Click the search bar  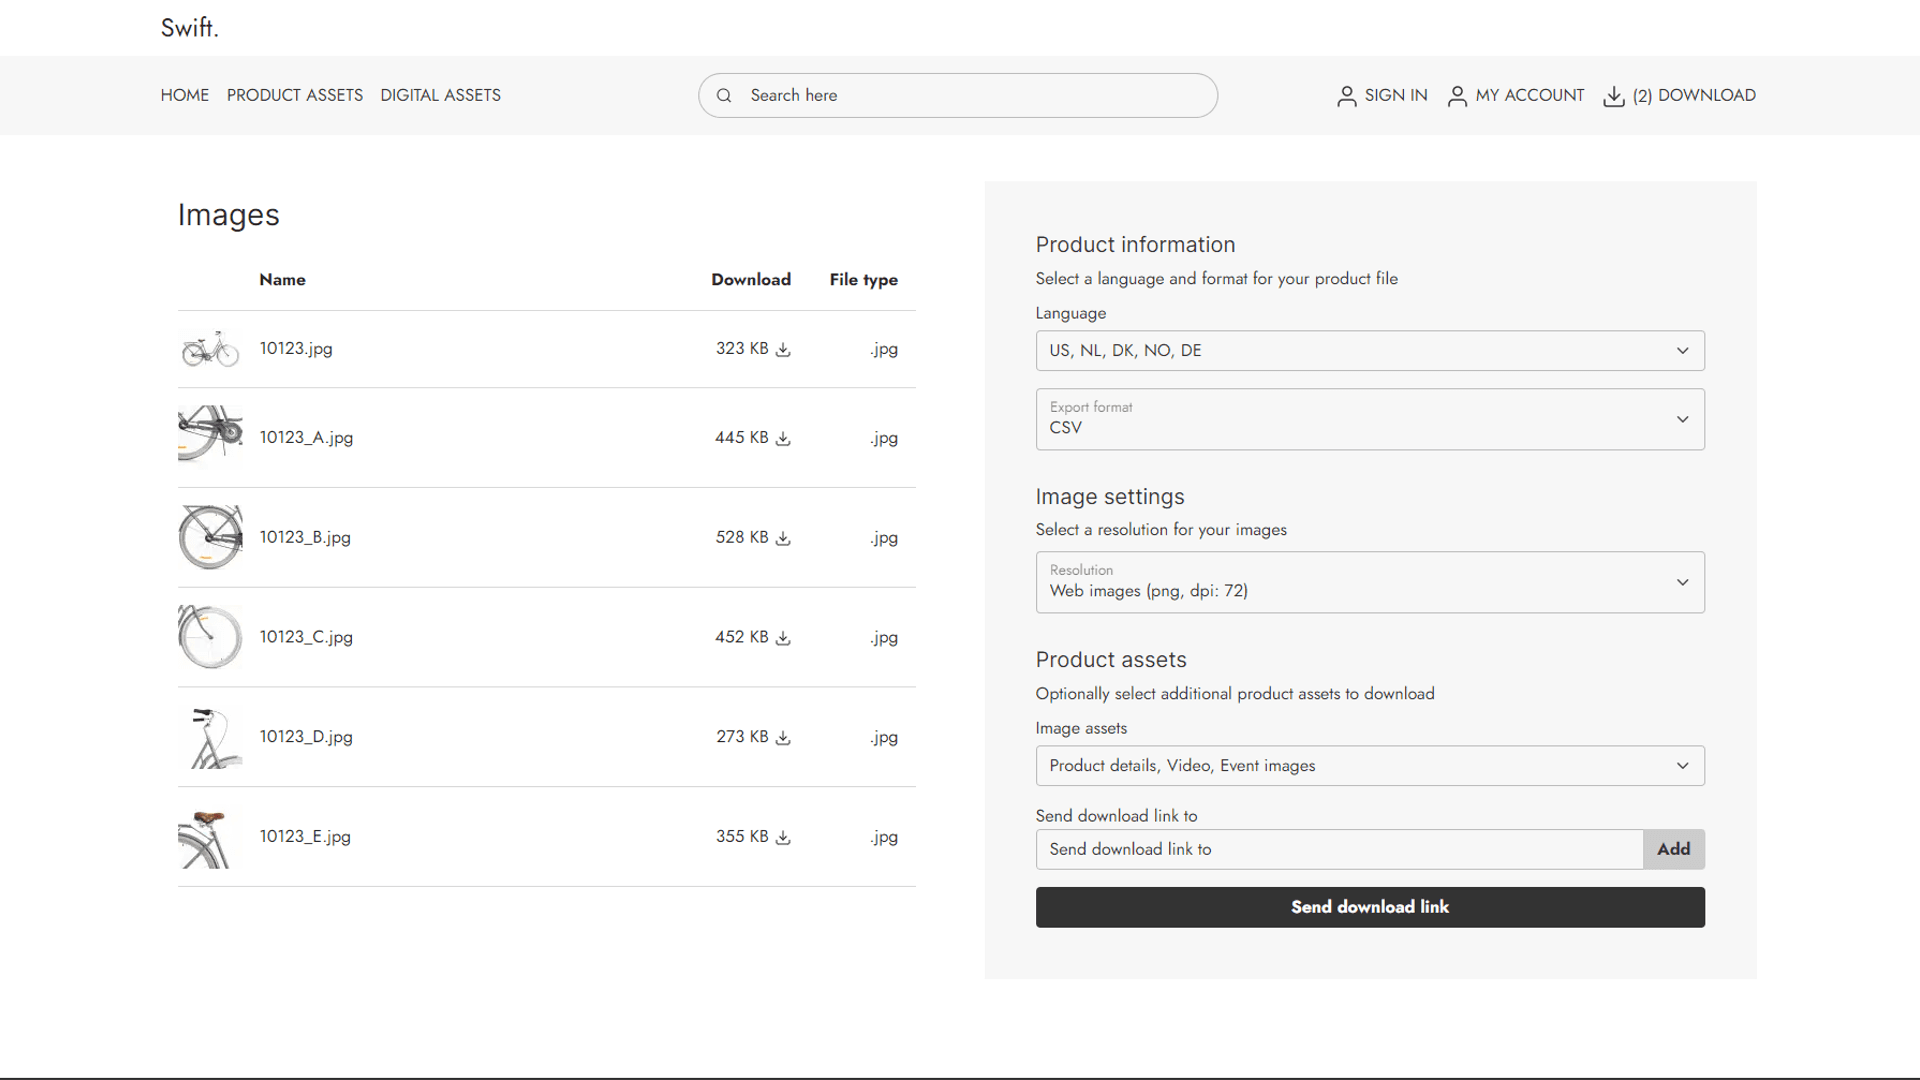pos(959,95)
